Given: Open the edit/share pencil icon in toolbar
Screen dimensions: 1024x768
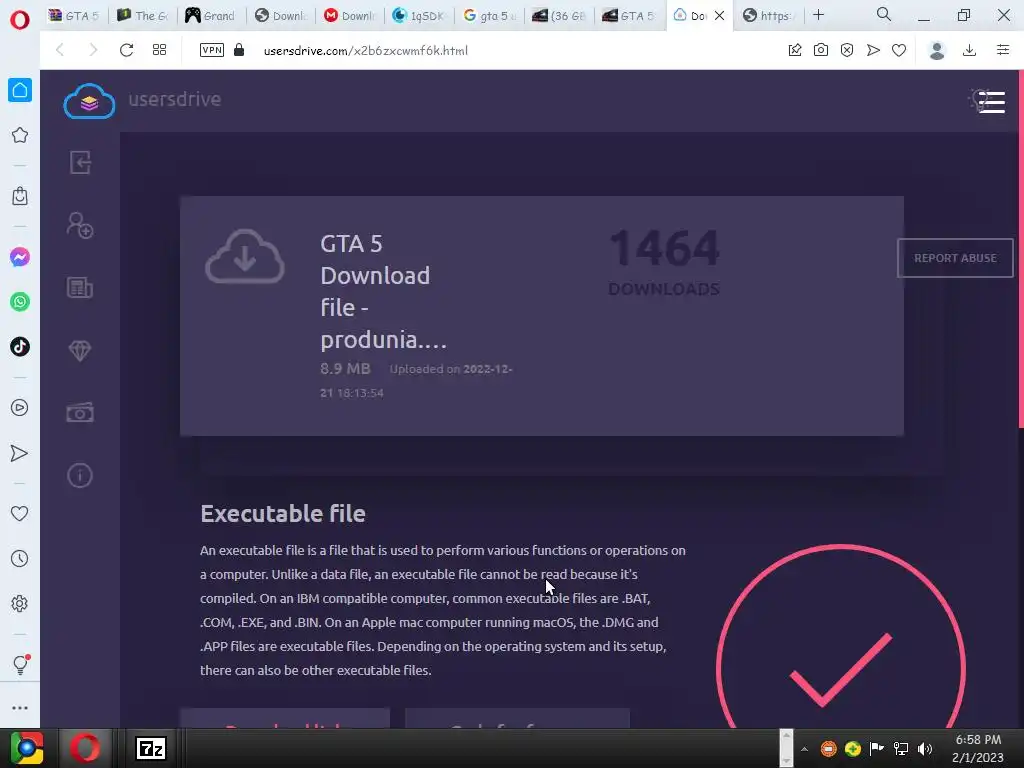Looking at the screenshot, I should pyautogui.click(x=795, y=50).
